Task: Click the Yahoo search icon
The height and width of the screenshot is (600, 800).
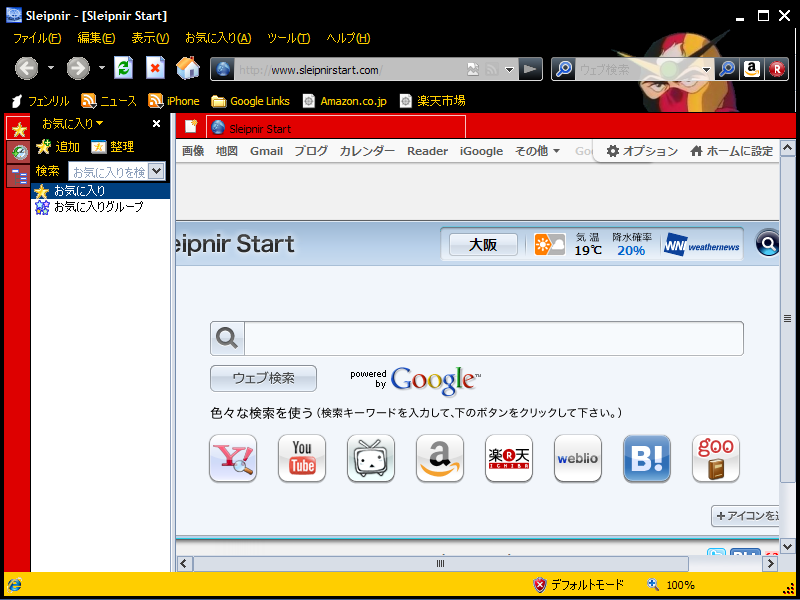Action: pyautogui.click(x=233, y=458)
